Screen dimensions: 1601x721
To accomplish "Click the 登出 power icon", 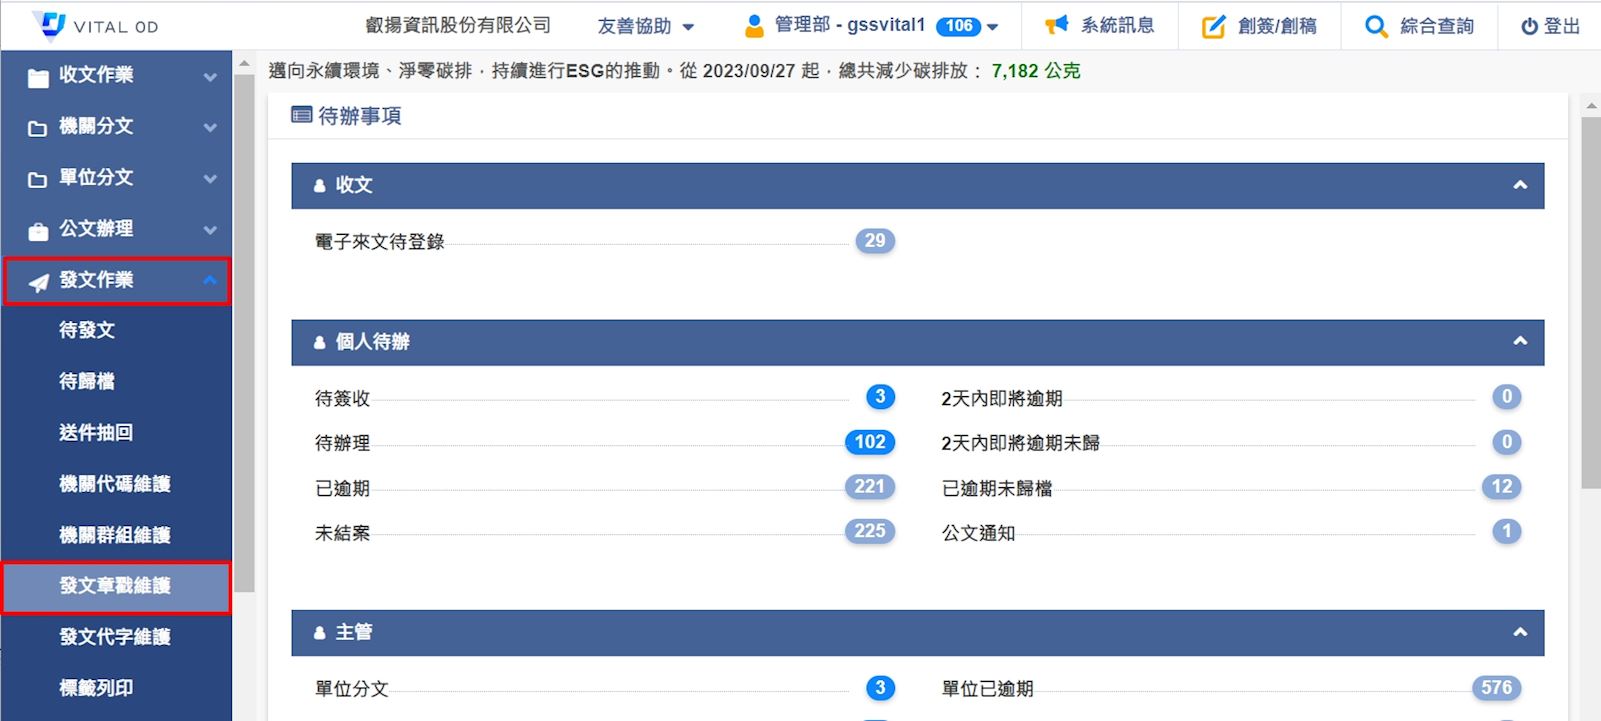I will click(1529, 27).
